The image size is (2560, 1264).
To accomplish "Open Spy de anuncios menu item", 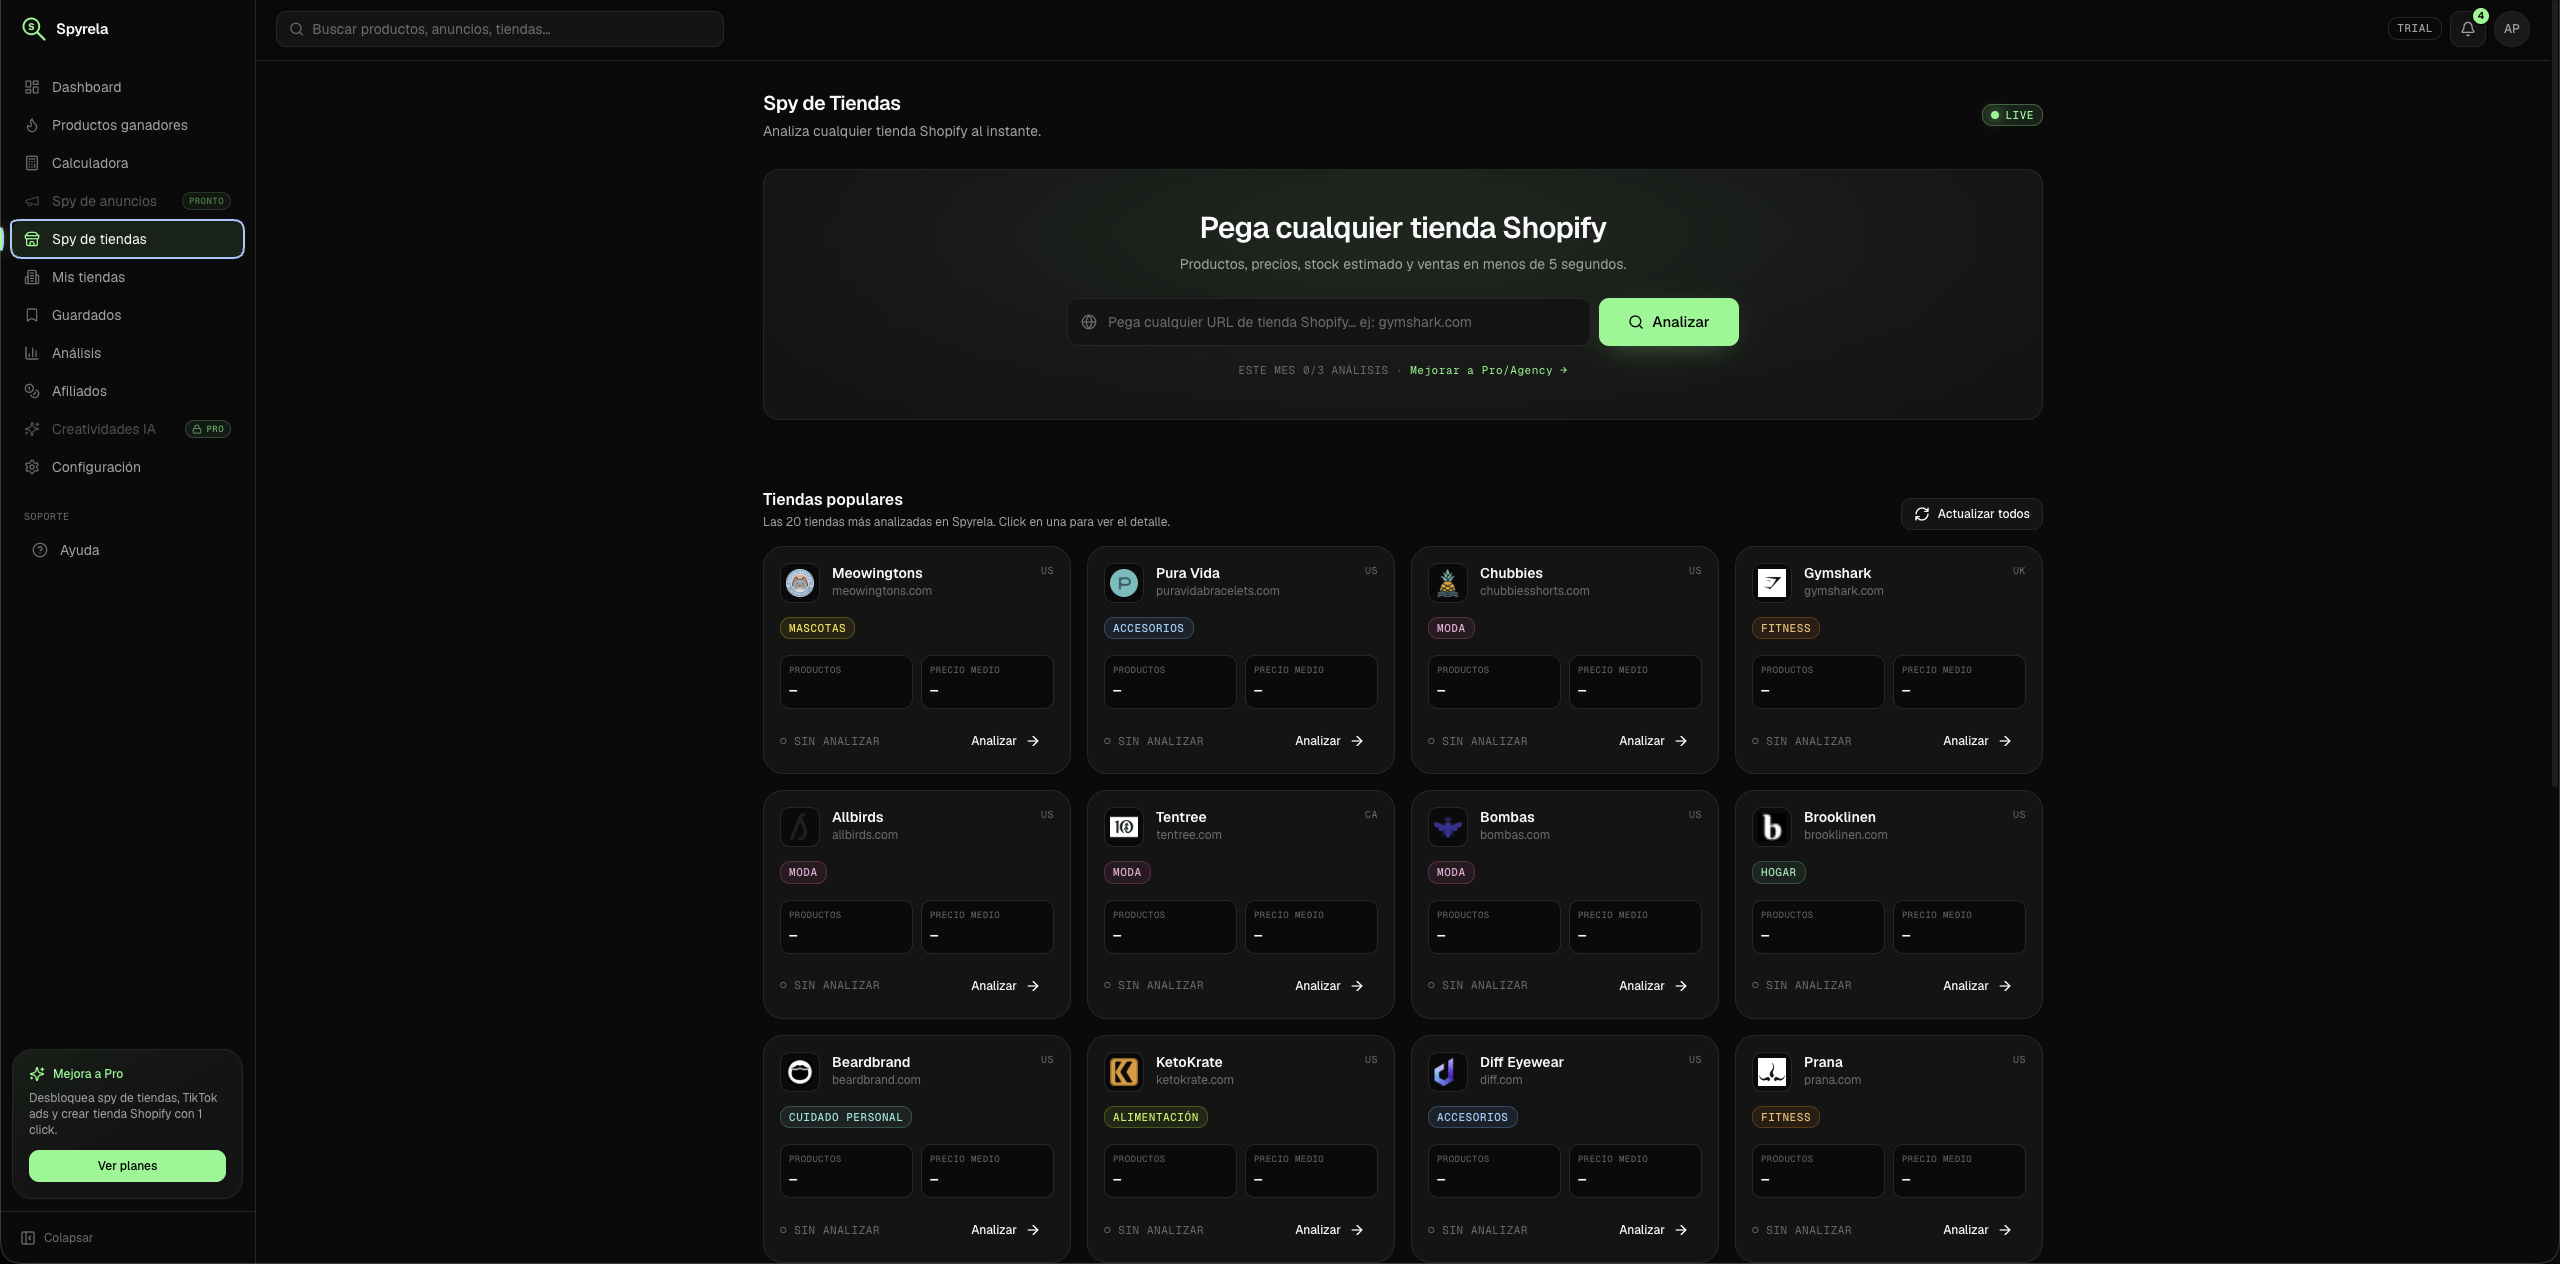I will point(127,201).
